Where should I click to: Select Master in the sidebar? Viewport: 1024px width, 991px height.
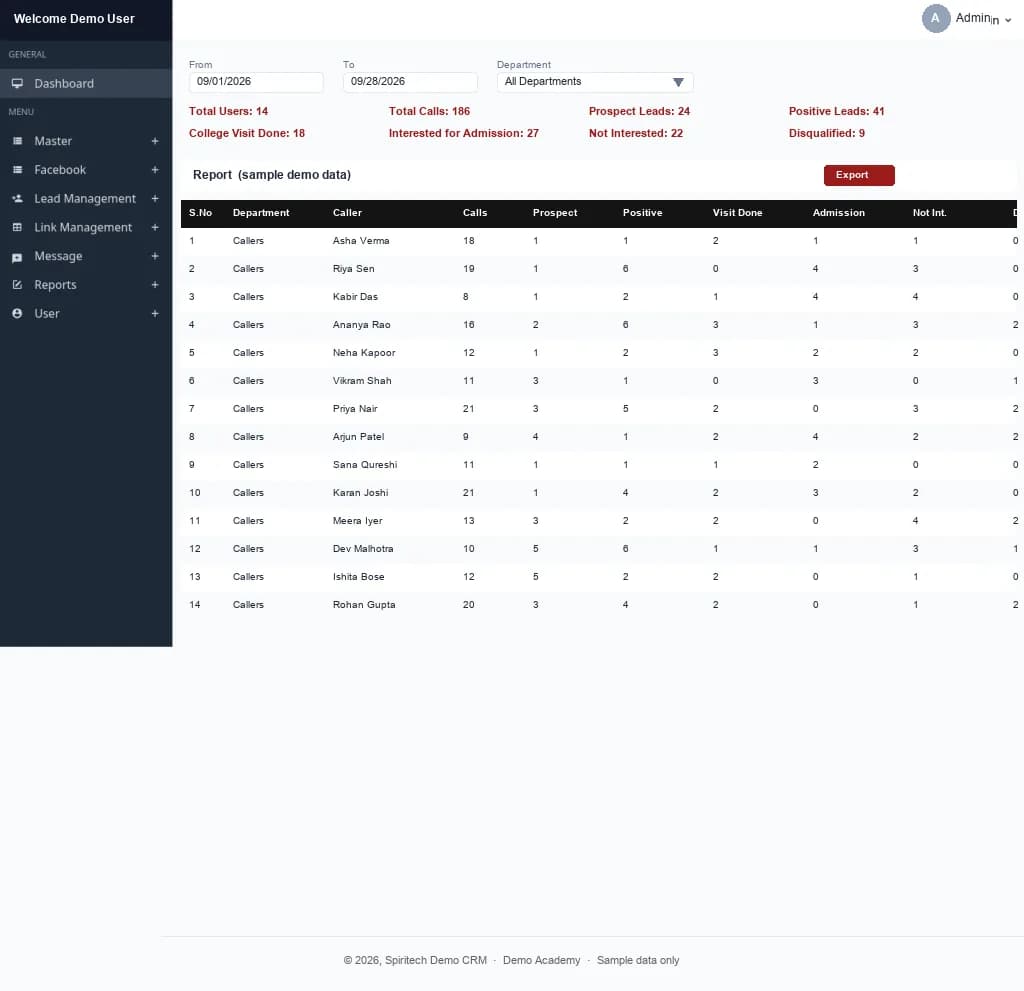pos(86,141)
